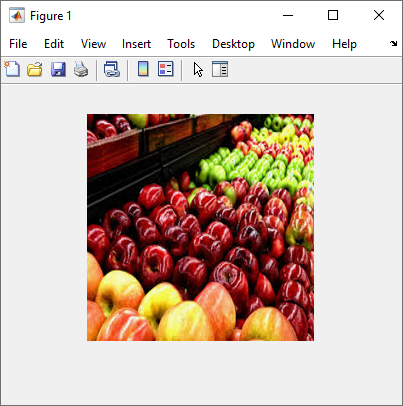This screenshot has height=406, width=403.
Task: Open the Insert menu
Action: click(x=136, y=44)
